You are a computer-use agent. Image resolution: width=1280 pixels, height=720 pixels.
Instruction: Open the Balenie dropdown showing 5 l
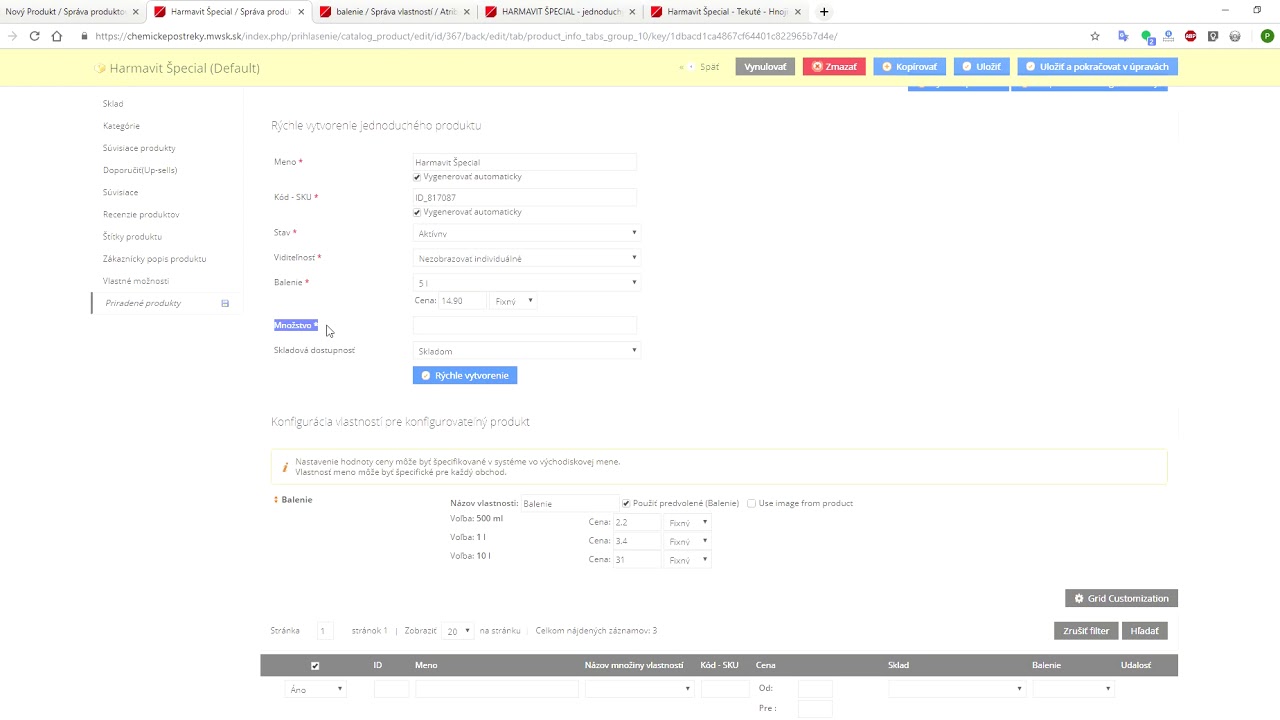[526, 283]
